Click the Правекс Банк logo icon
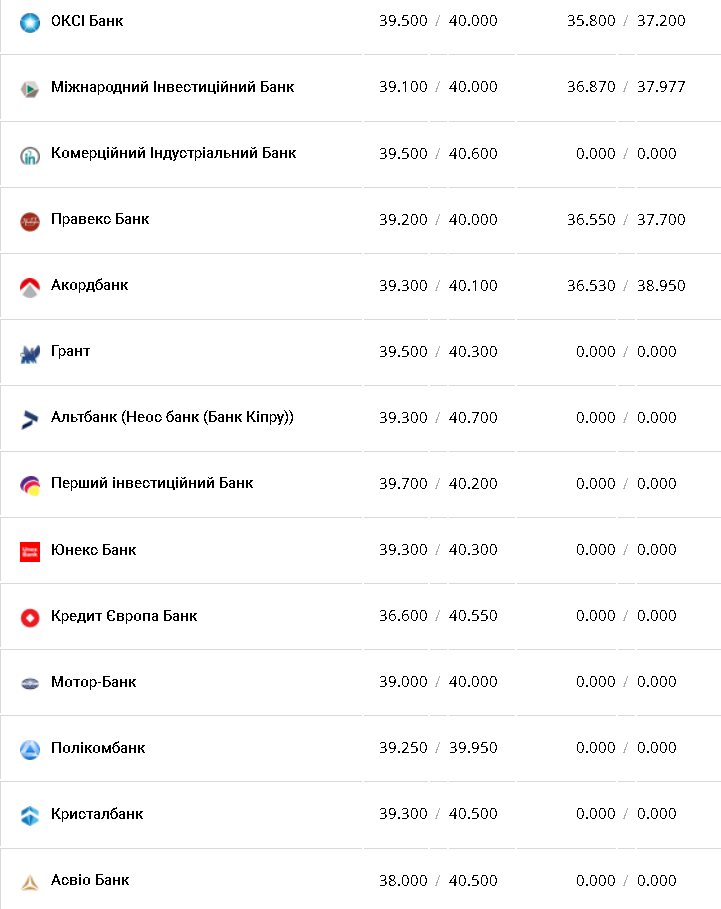Viewport: 721px width, 909px height. 30,220
